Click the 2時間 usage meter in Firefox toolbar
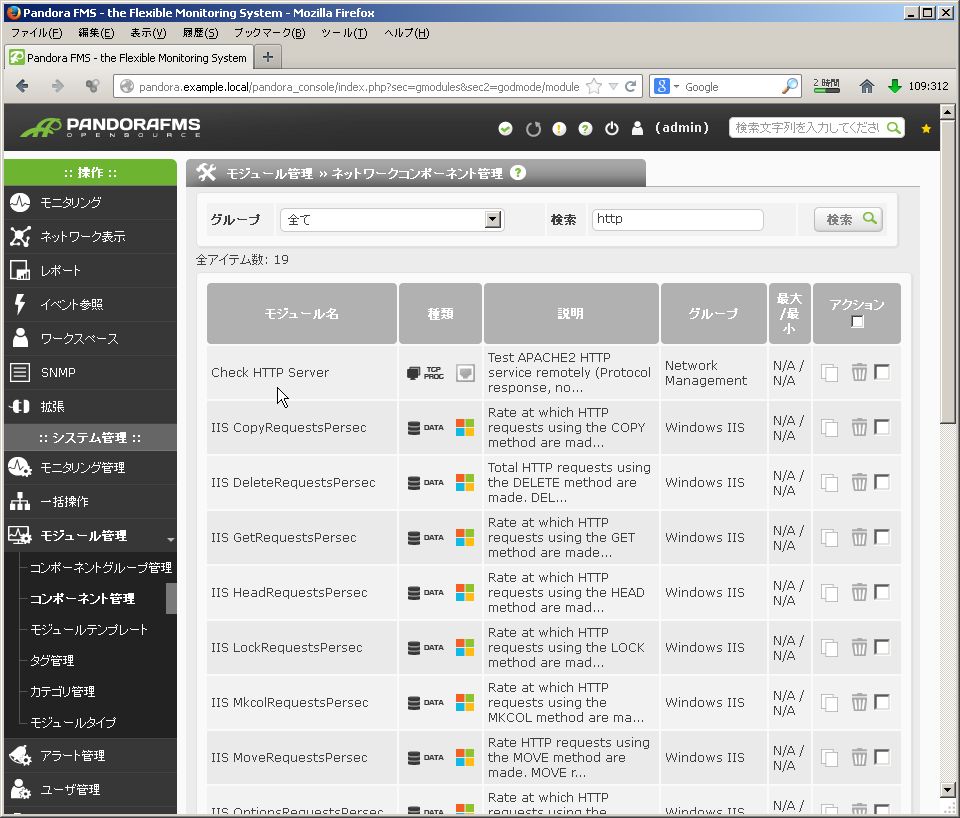Image resolution: width=960 pixels, height=818 pixels. pyautogui.click(x=827, y=86)
